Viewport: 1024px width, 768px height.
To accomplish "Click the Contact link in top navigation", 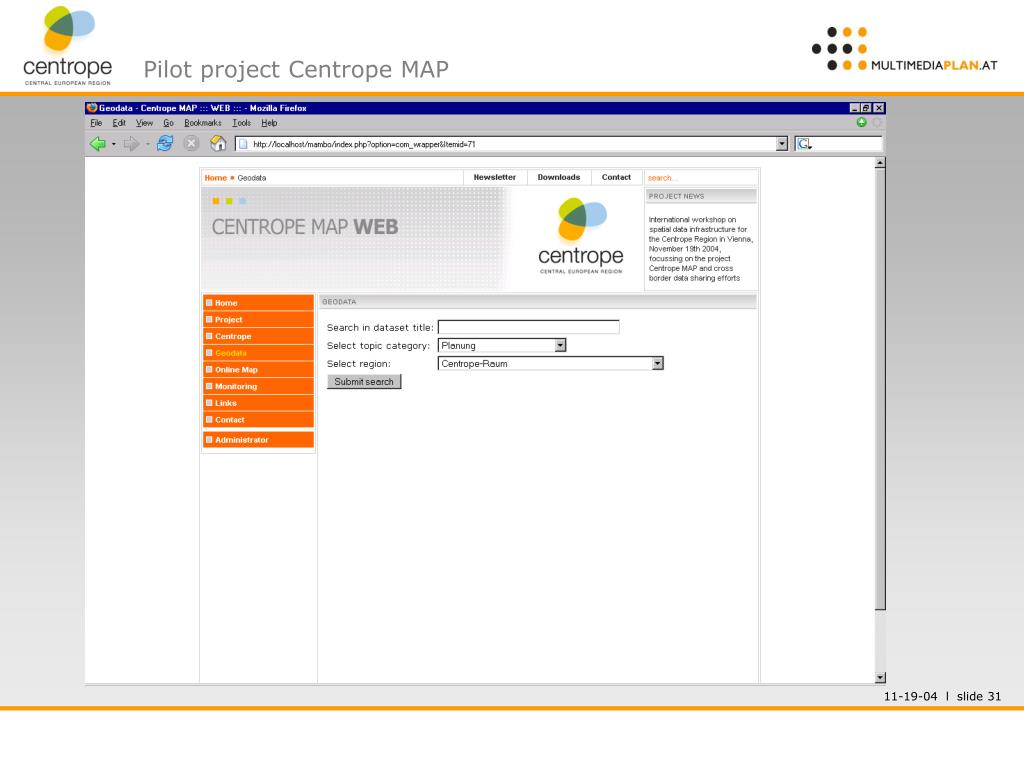I will click(x=616, y=178).
